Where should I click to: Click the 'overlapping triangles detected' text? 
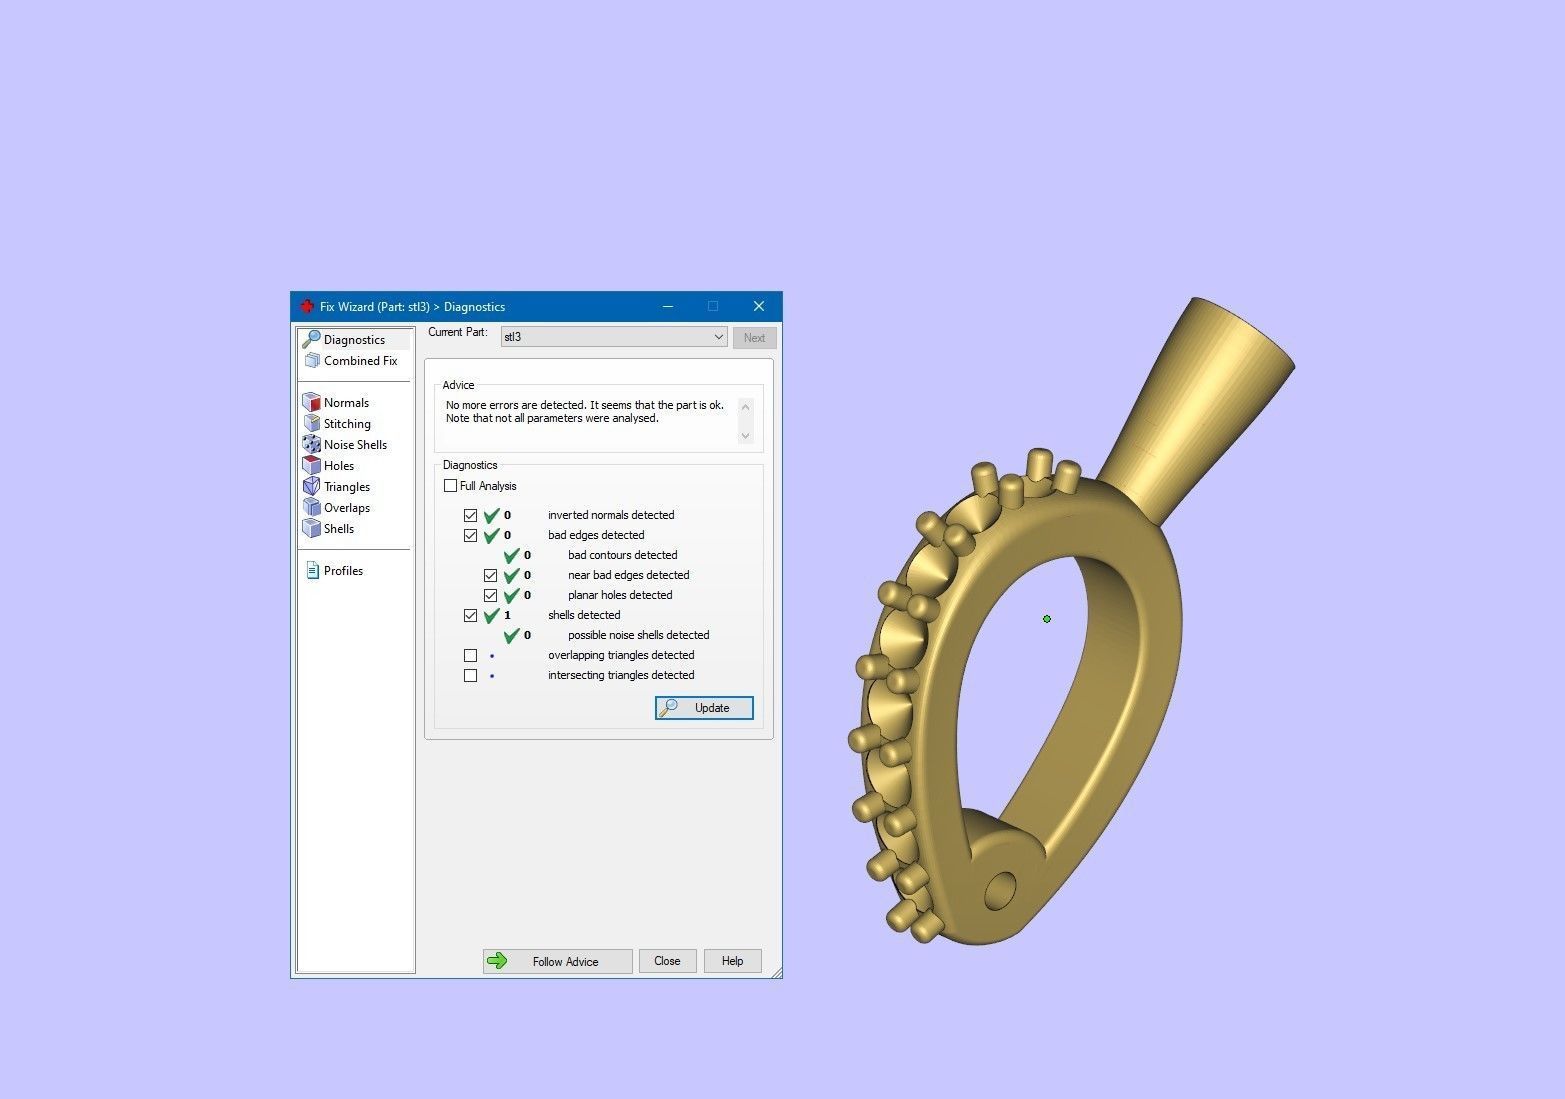click(621, 655)
